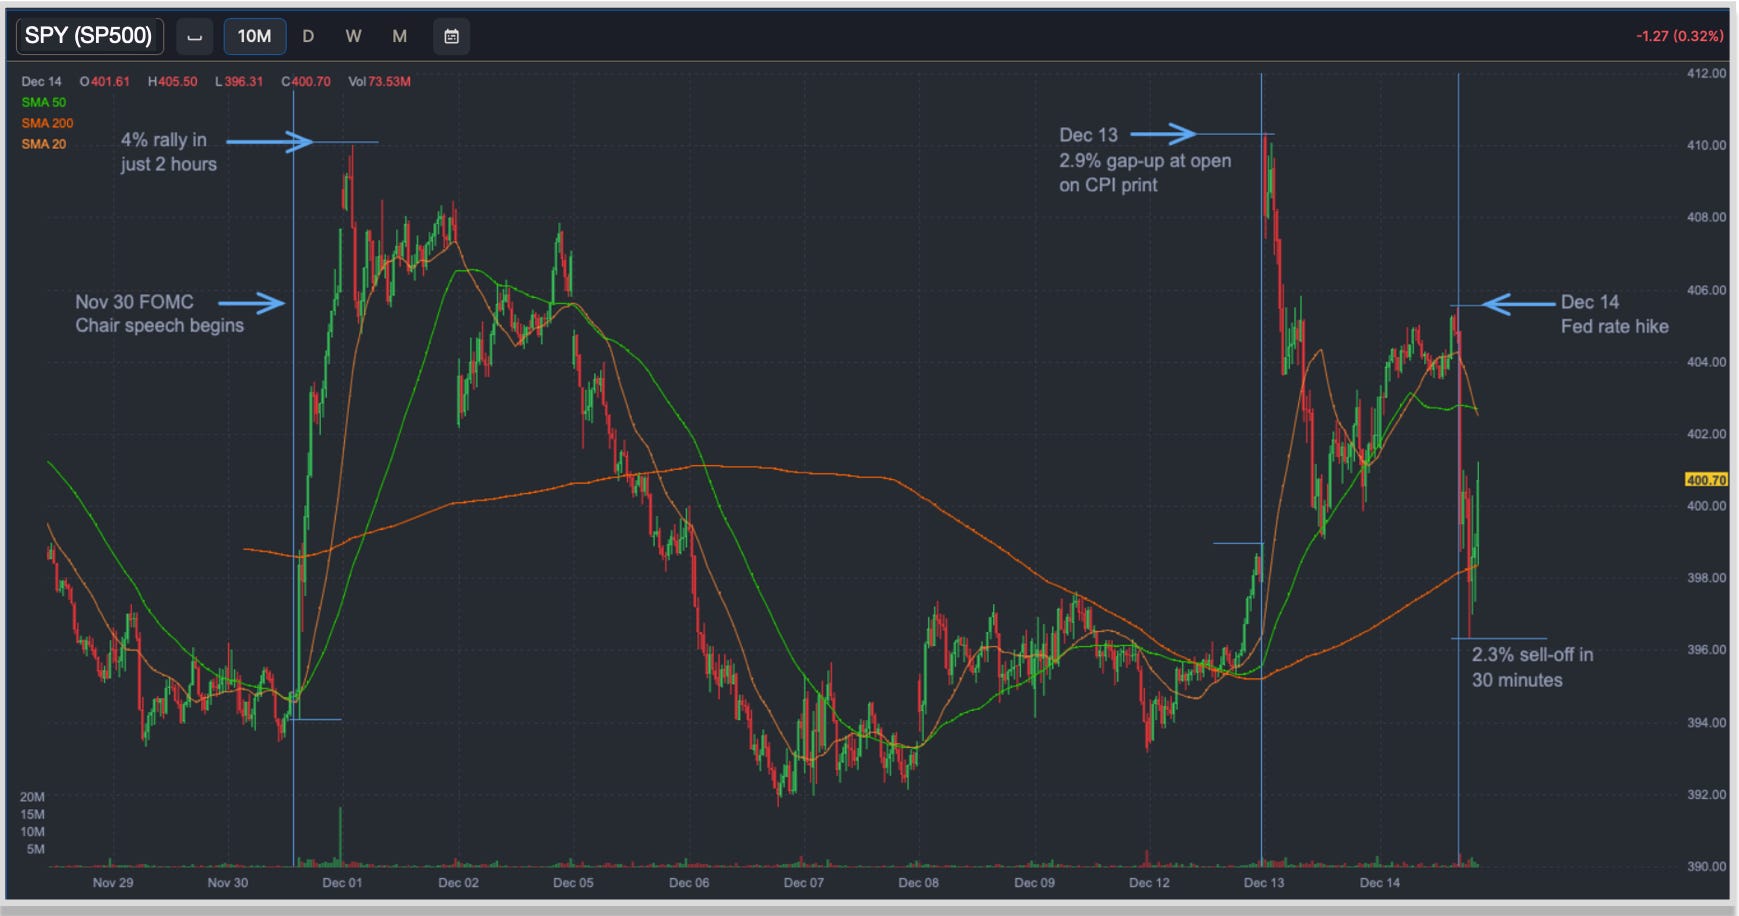
Task: Click the 398.00 price axis label
Action: pos(1706,578)
